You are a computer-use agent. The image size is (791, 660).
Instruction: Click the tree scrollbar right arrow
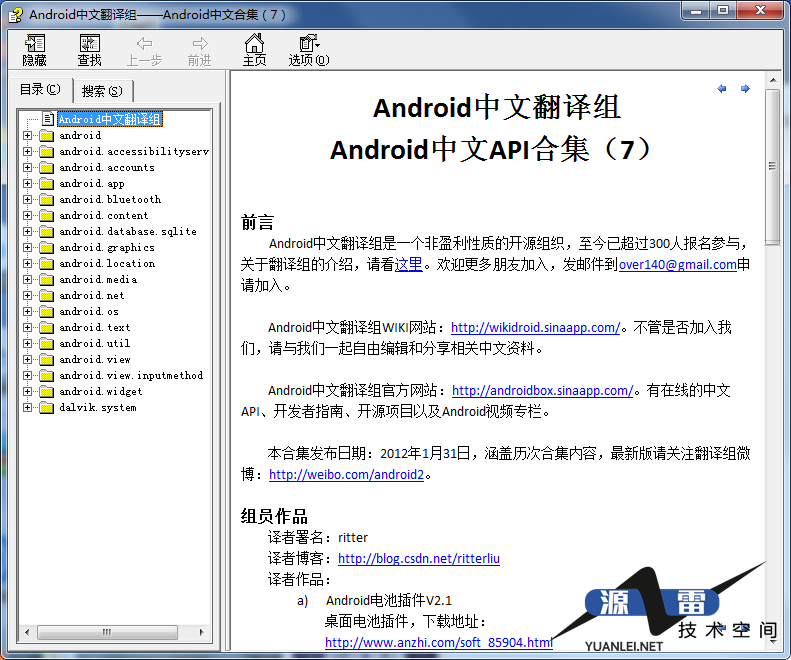coord(202,632)
